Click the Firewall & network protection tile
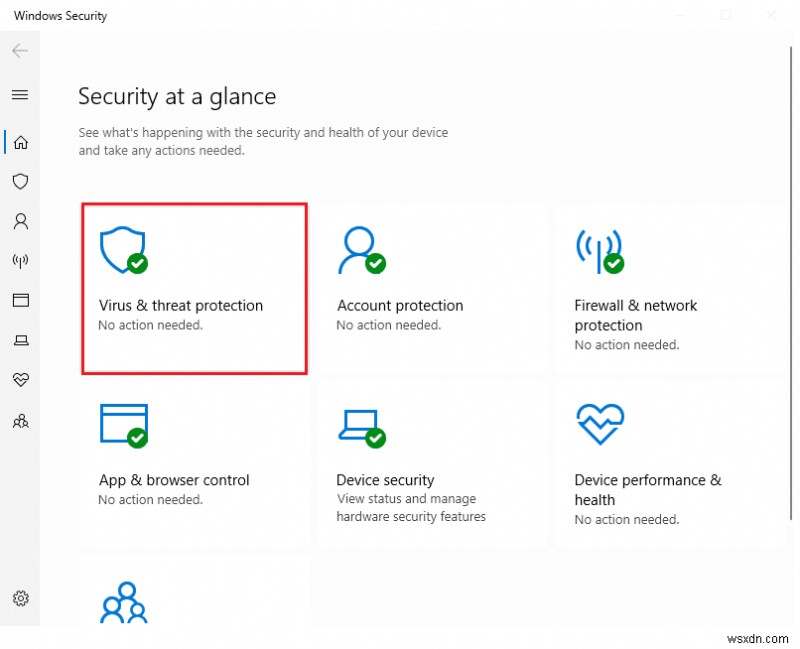 coord(668,288)
